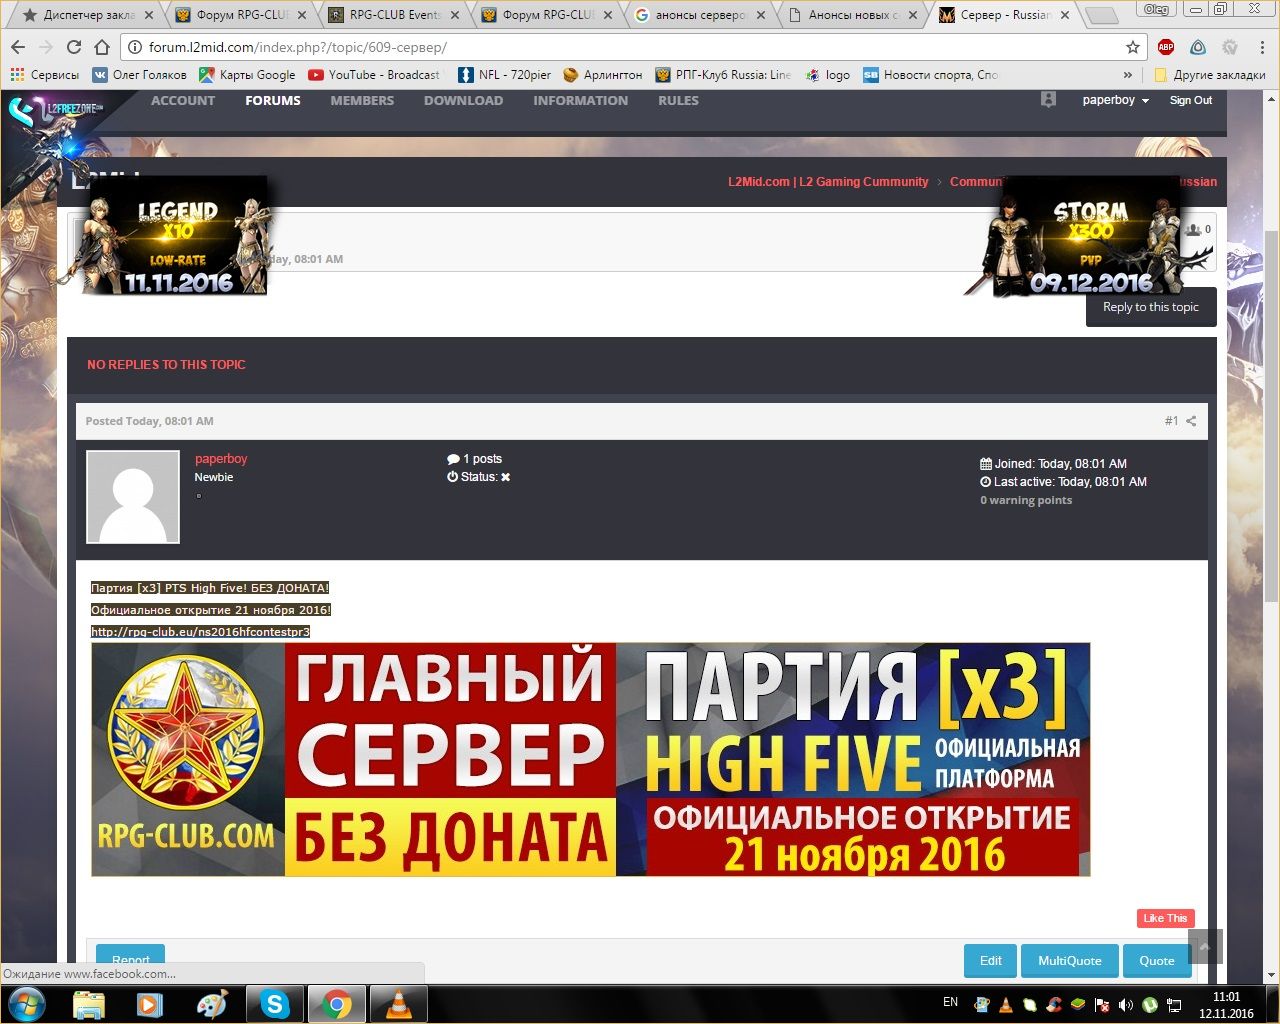
Task: Expand the Другие закладки folder
Action: coord(1209,75)
